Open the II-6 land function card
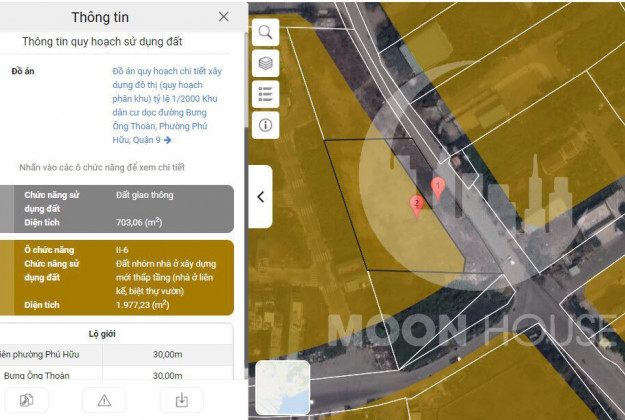Screen dimensions: 625x420 tap(118, 276)
